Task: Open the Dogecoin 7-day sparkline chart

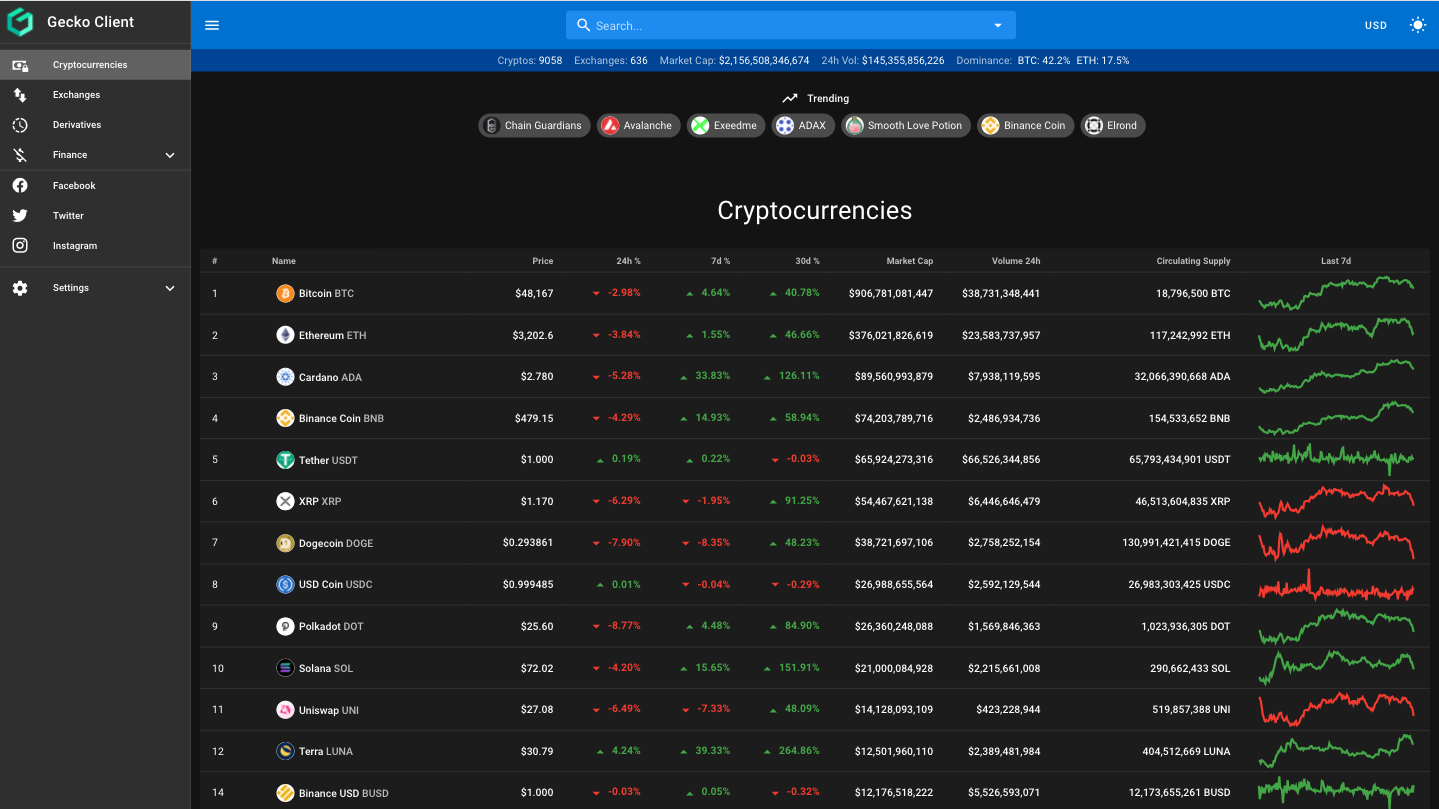Action: point(1336,543)
